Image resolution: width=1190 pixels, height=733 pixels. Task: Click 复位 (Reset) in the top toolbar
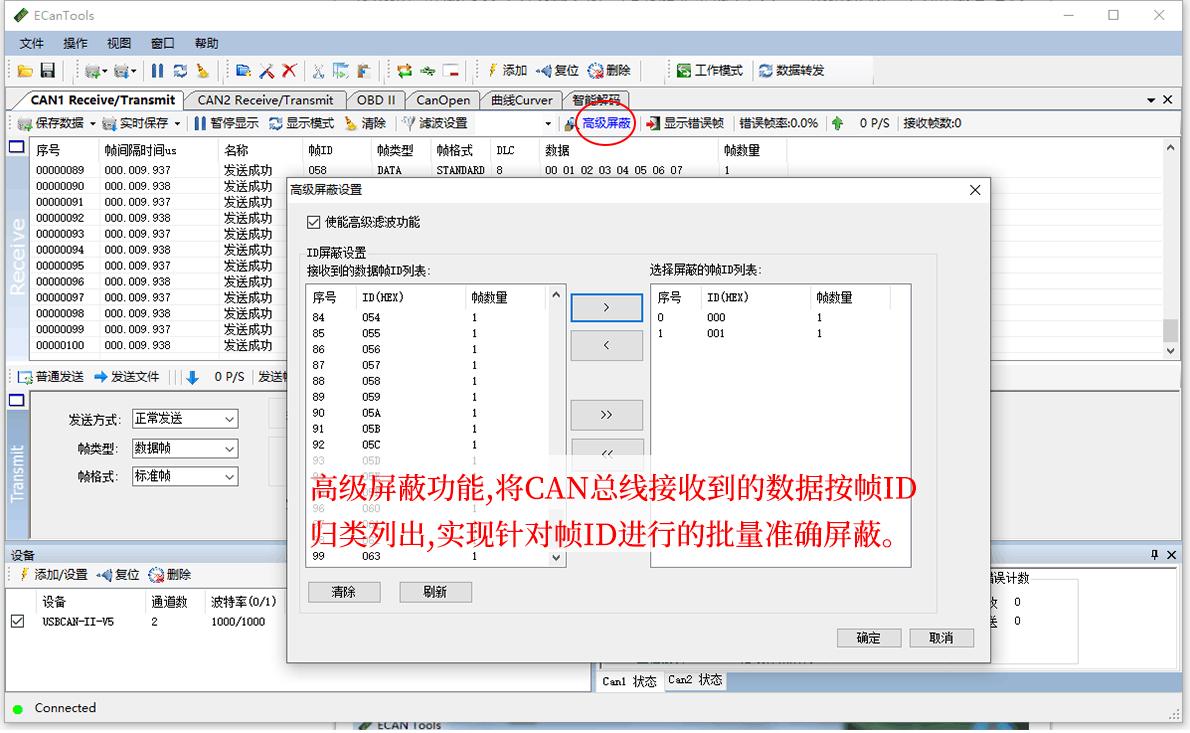pyautogui.click(x=558, y=71)
